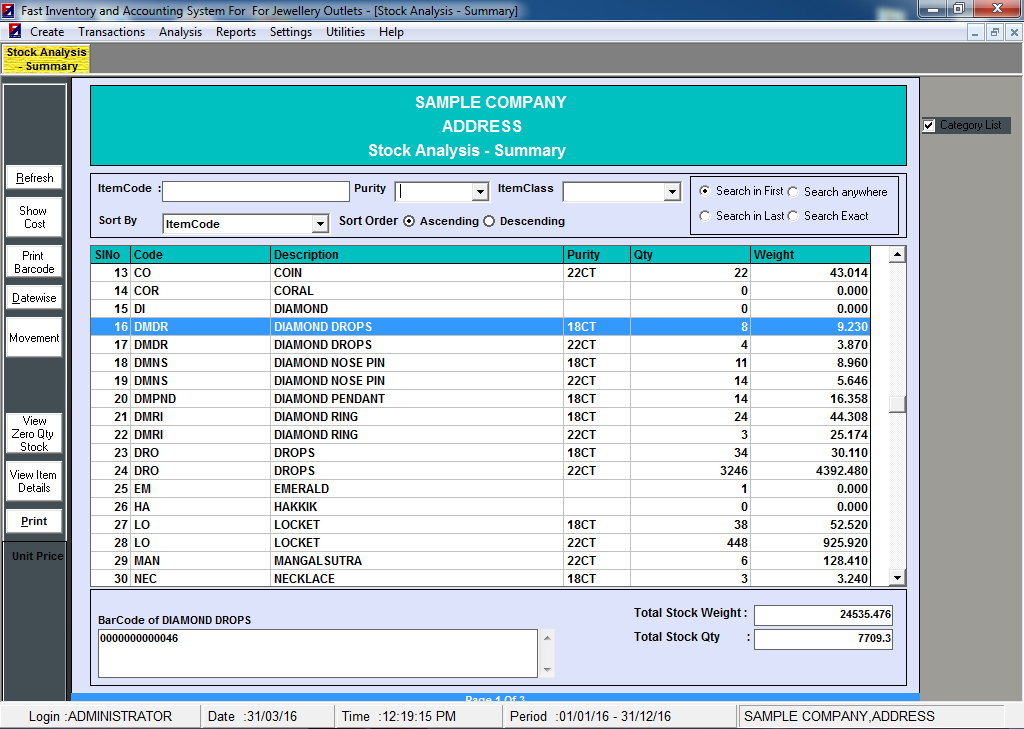This screenshot has width=1024, height=729.
Task: Click View Zero Qty Stock button
Action: [34, 434]
